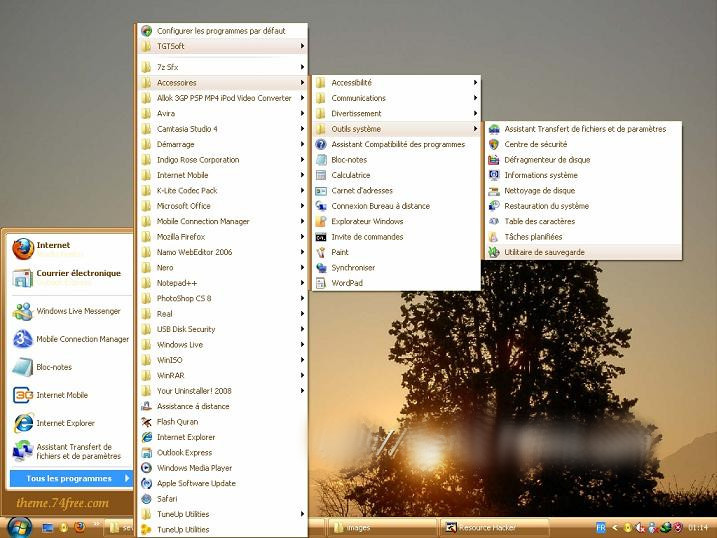Open the WinISO folder
Viewport: 717px width, 538px height.
(x=223, y=360)
